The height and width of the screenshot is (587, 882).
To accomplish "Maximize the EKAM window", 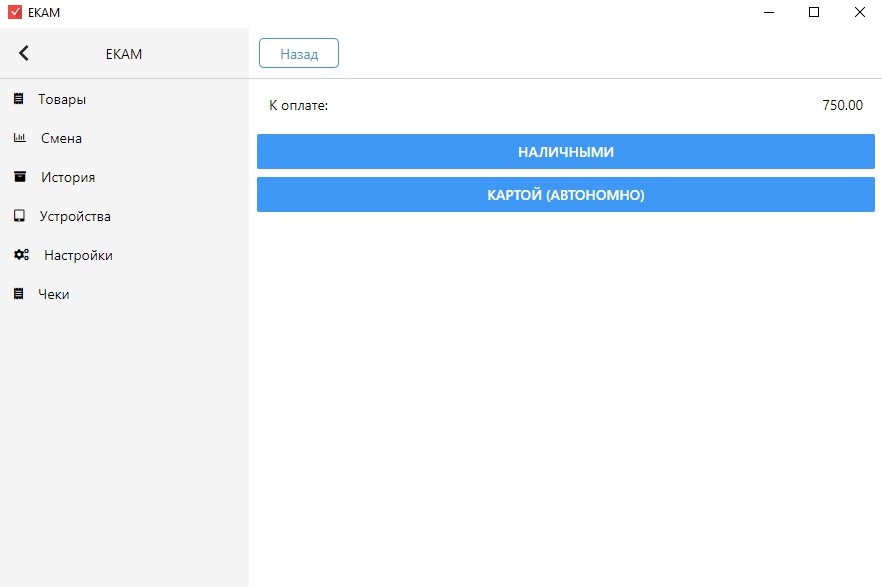I will click(813, 12).
